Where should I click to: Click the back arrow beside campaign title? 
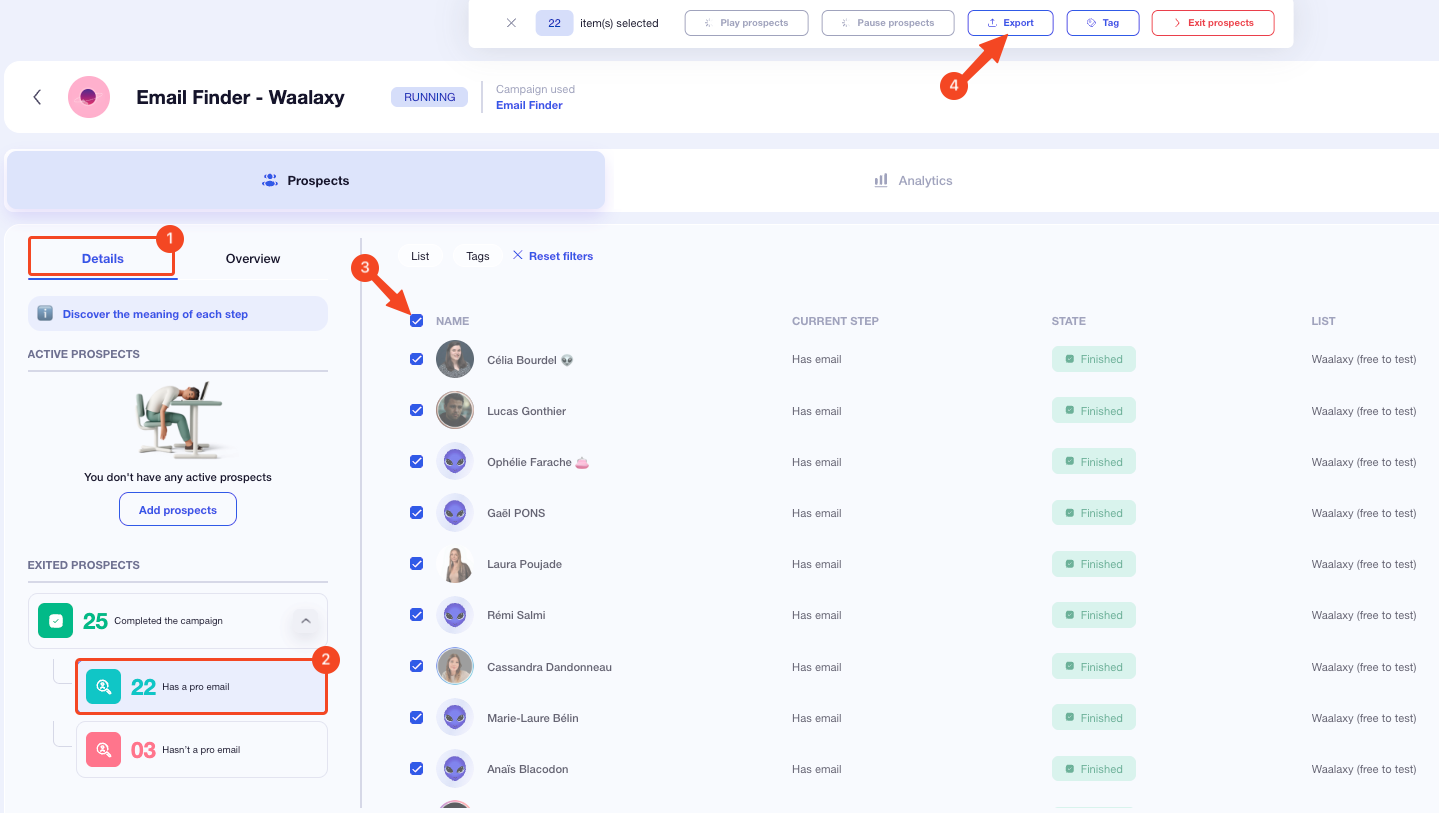click(x=37, y=97)
